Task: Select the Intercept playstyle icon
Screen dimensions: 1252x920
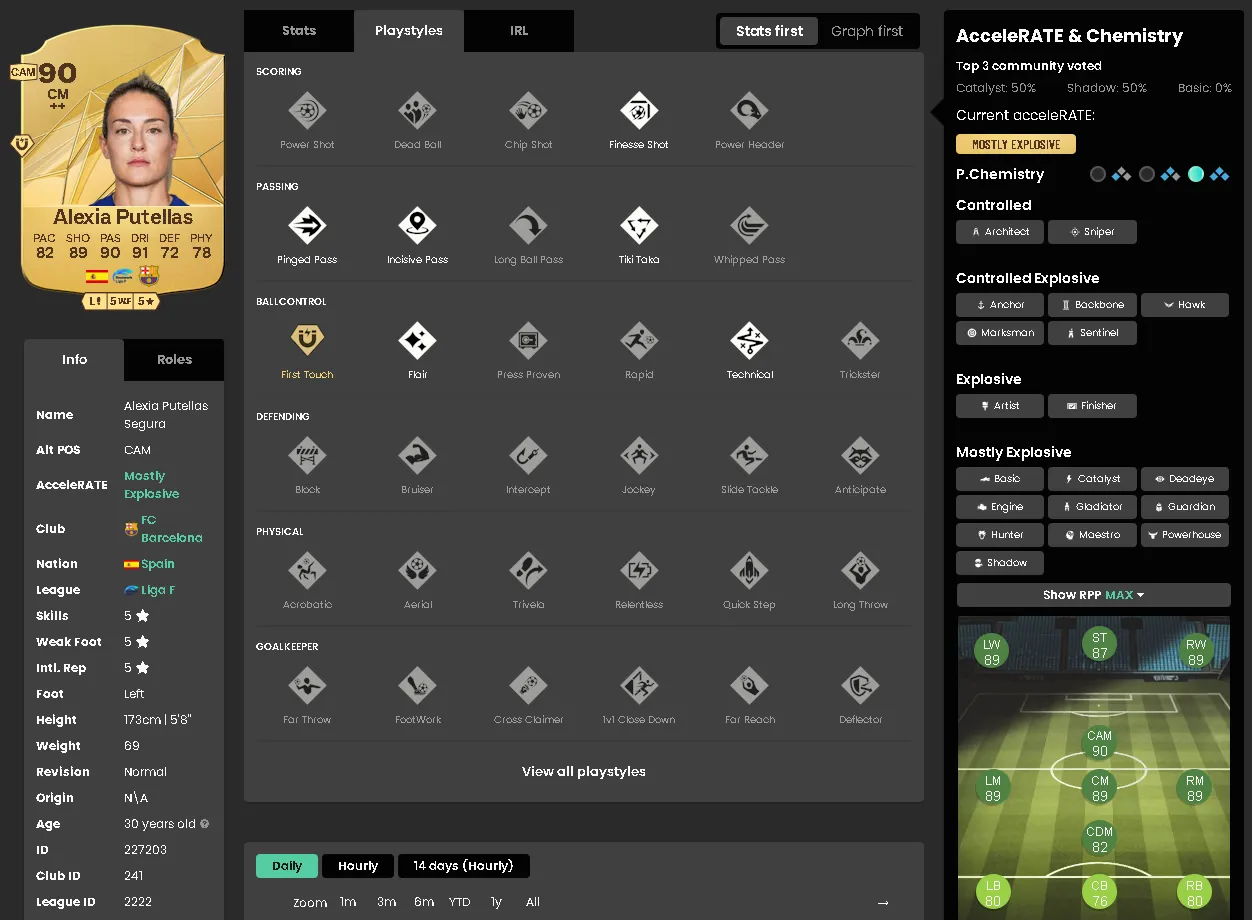Action: [528, 456]
